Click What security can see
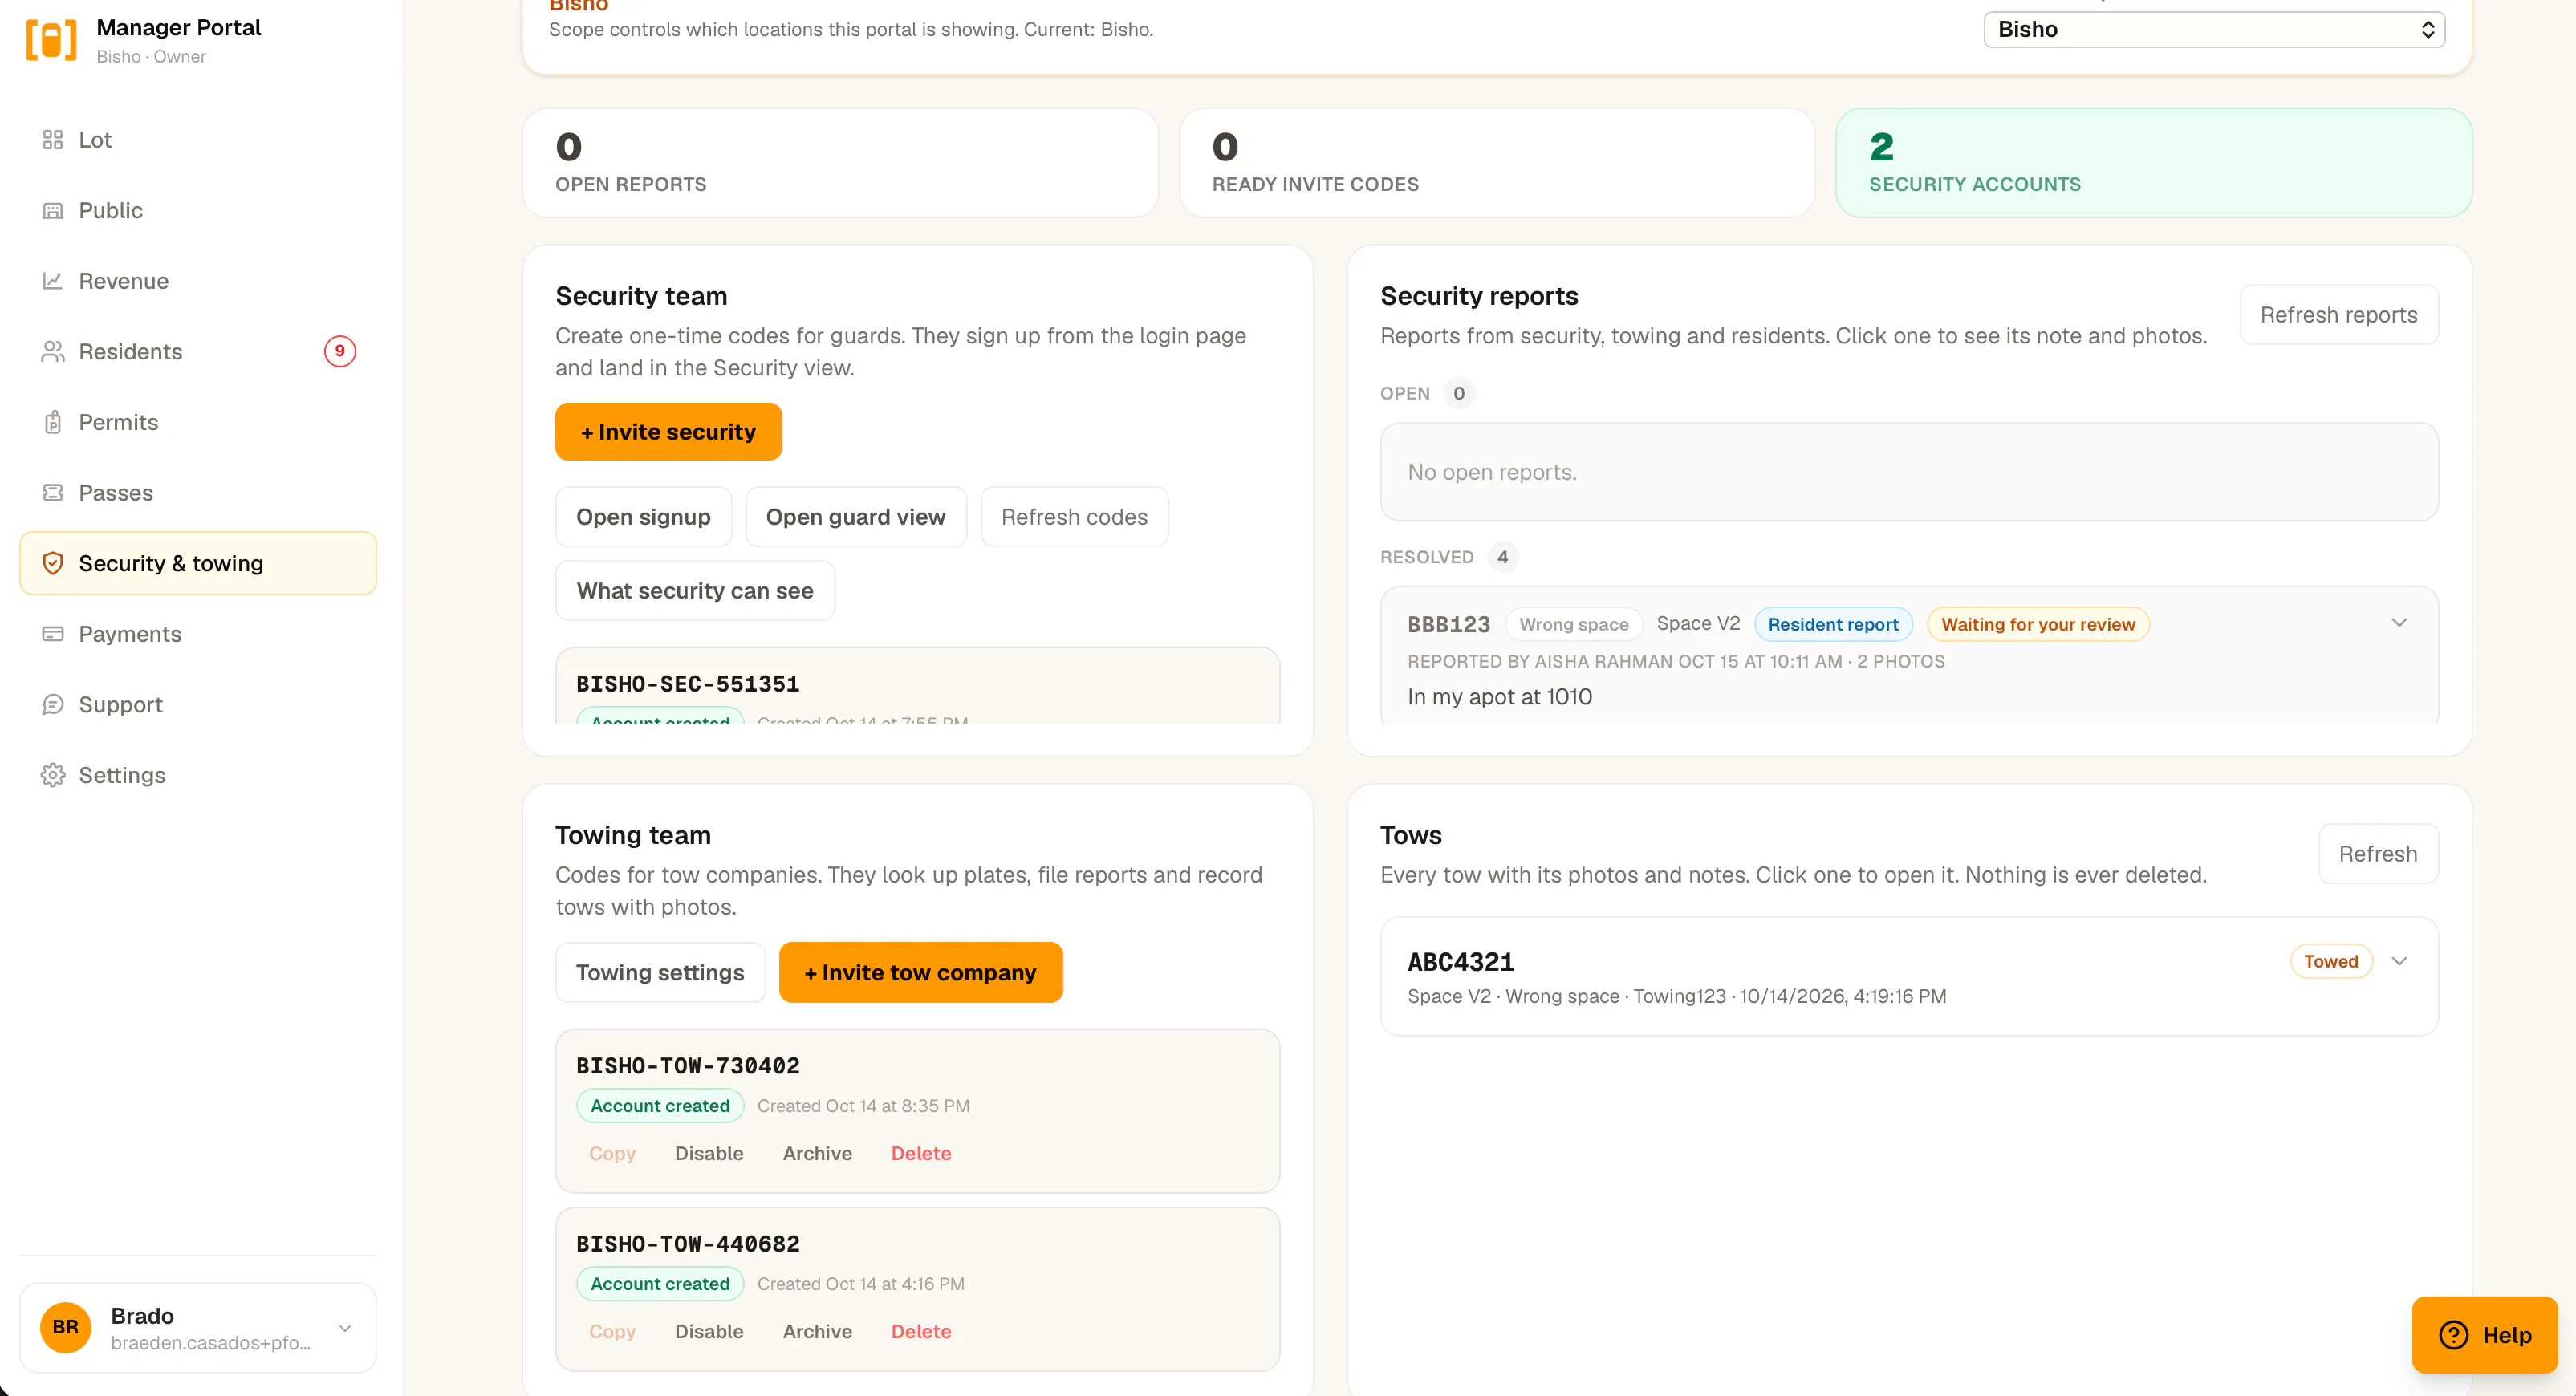This screenshot has height=1396, width=2576. click(695, 591)
